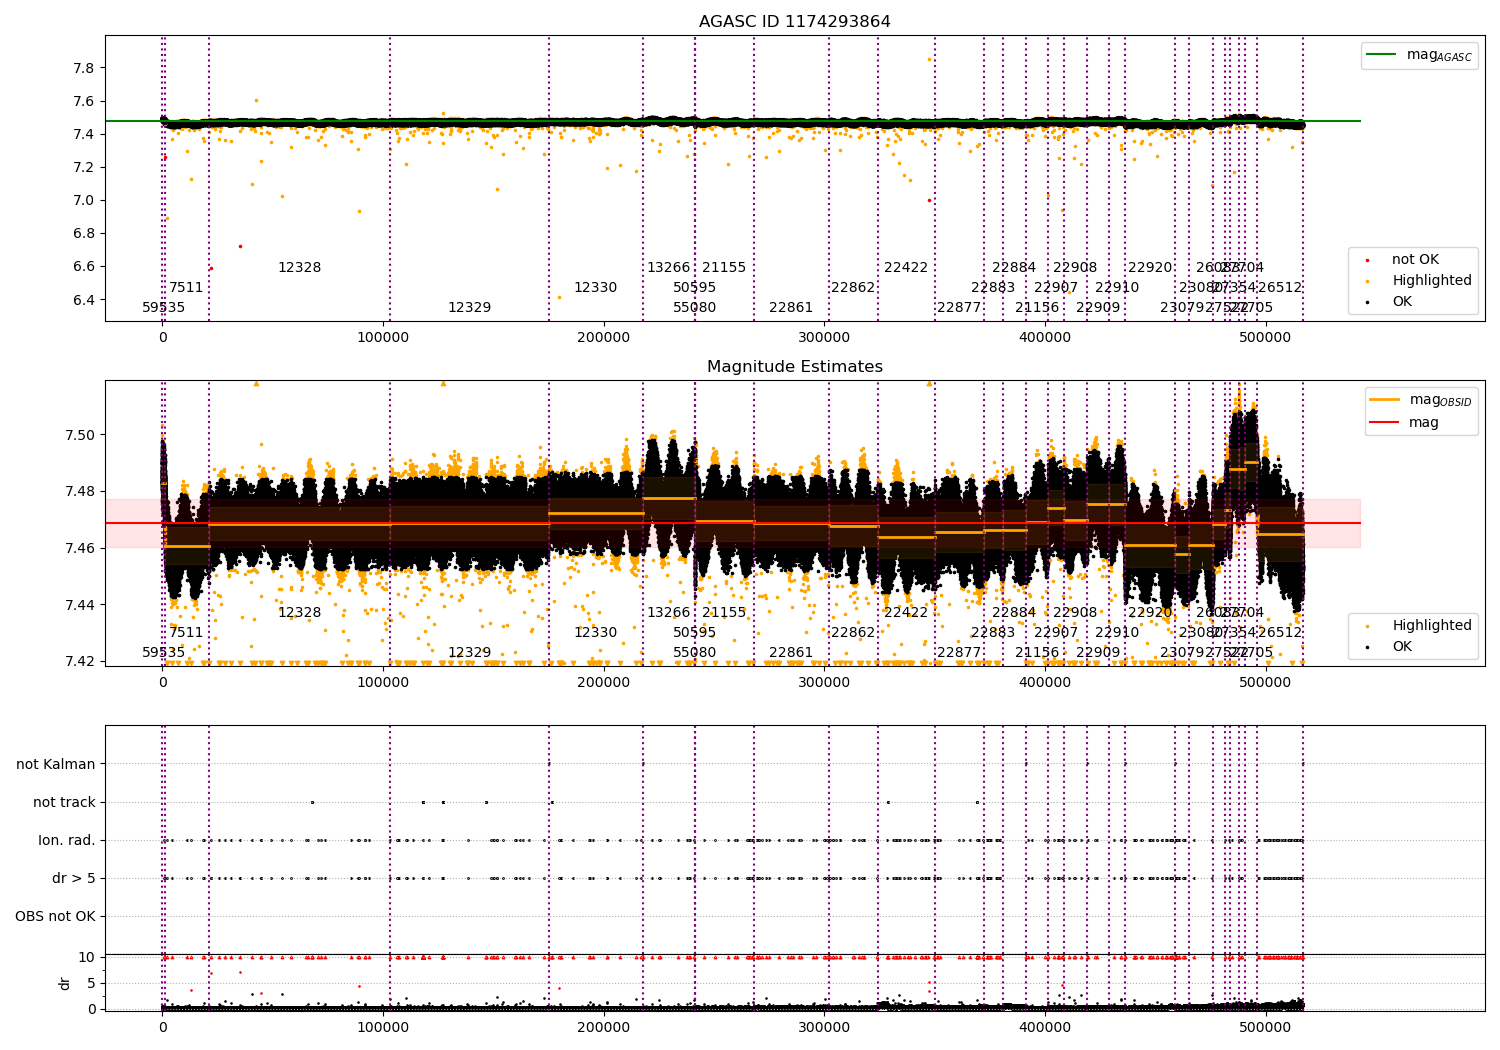Image resolution: width=1500 pixels, height=1050 pixels.
Task: Click obsid label '55080' in middle plot
Action: click(x=694, y=653)
